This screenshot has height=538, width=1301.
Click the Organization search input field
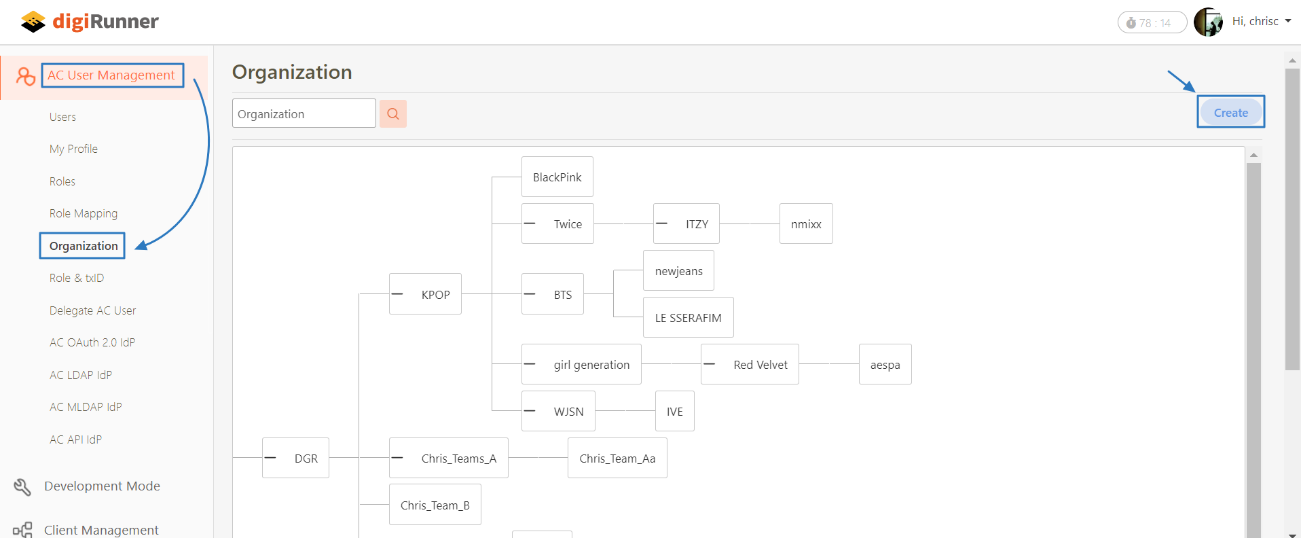pyautogui.click(x=303, y=114)
